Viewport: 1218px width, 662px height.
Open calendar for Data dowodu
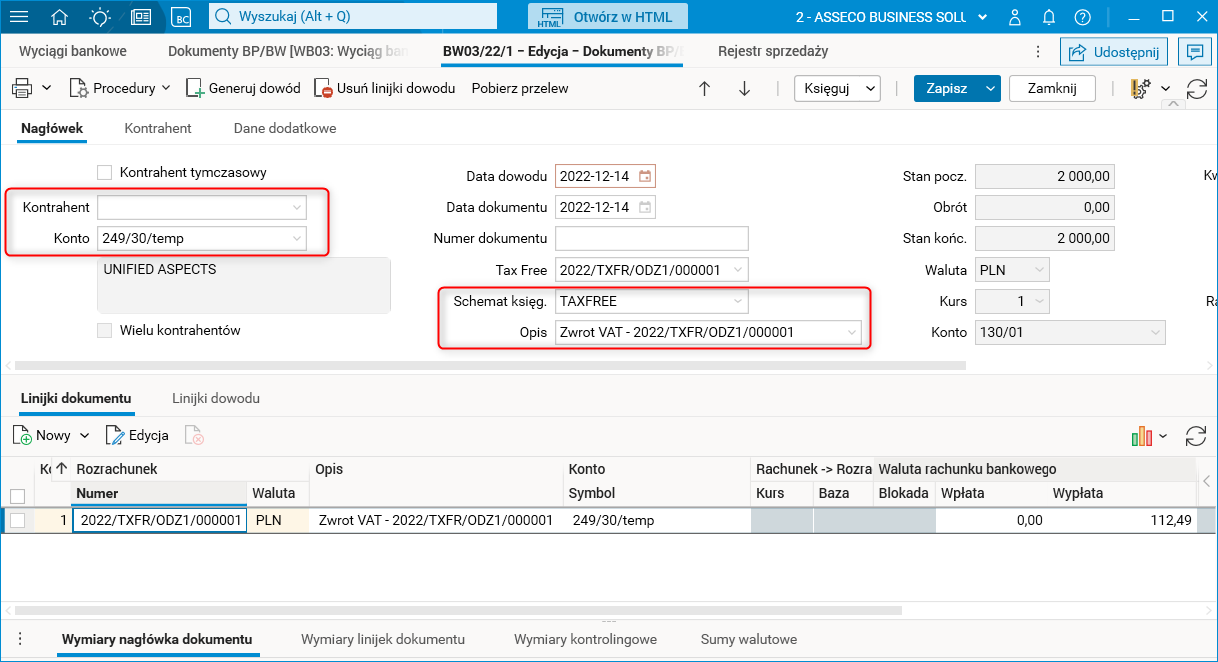645,176
